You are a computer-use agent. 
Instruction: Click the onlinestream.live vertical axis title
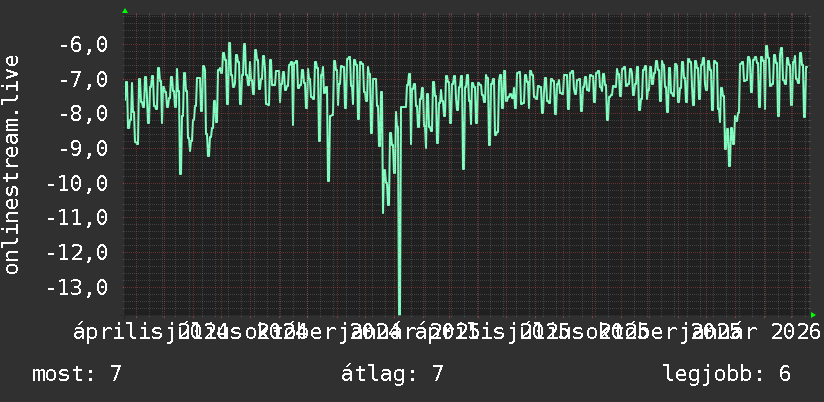point(11,164)
